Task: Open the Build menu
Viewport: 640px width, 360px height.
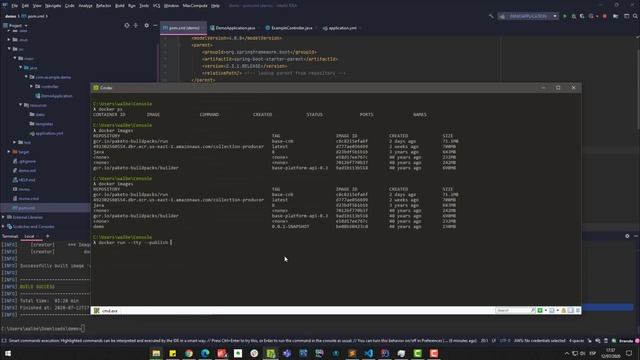Action: point(120,6)
